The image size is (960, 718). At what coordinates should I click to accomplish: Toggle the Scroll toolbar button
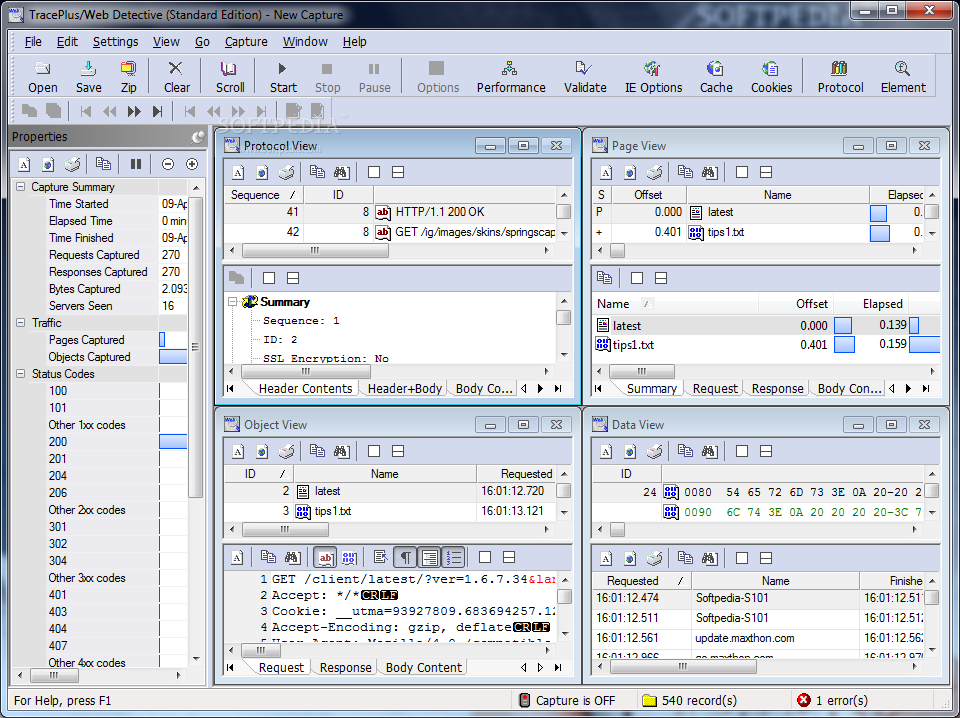[x=230, y=77]
